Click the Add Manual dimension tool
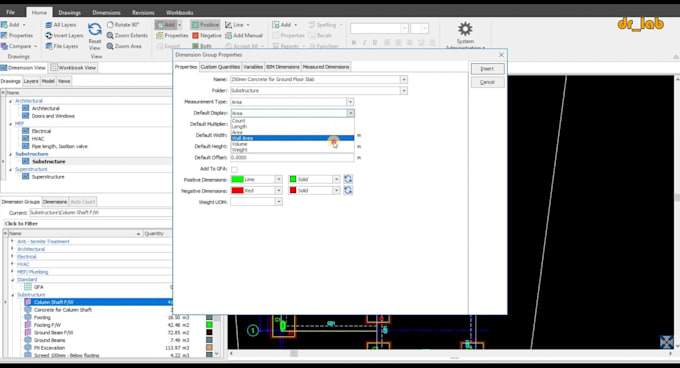The image size is (680, 368). 244,36
